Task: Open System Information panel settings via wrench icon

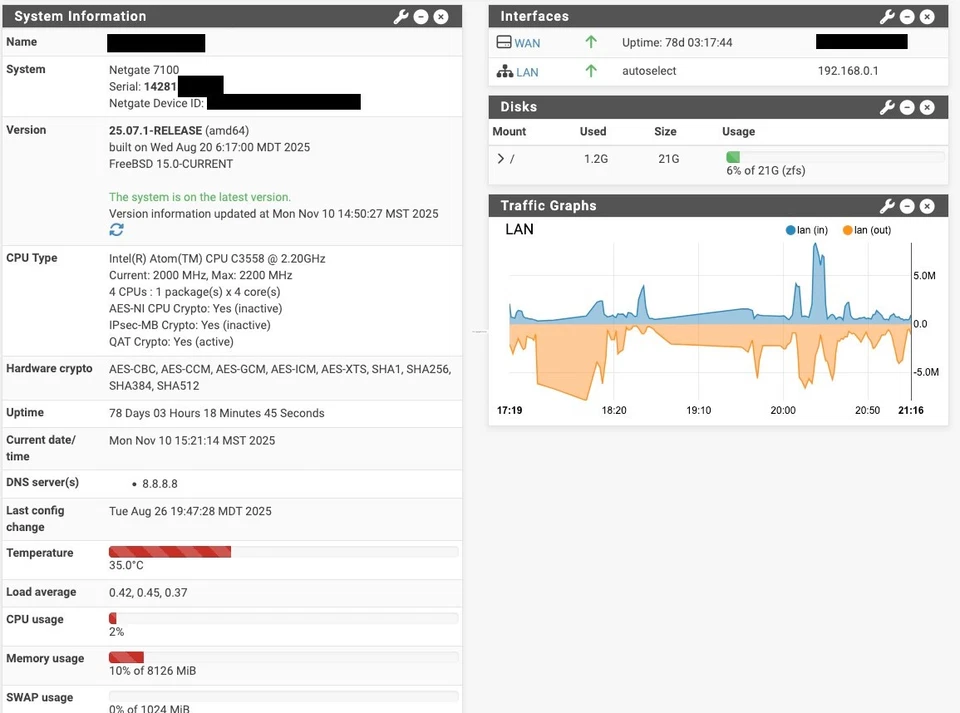Action: pyautogui.click(x=401, y=16)
